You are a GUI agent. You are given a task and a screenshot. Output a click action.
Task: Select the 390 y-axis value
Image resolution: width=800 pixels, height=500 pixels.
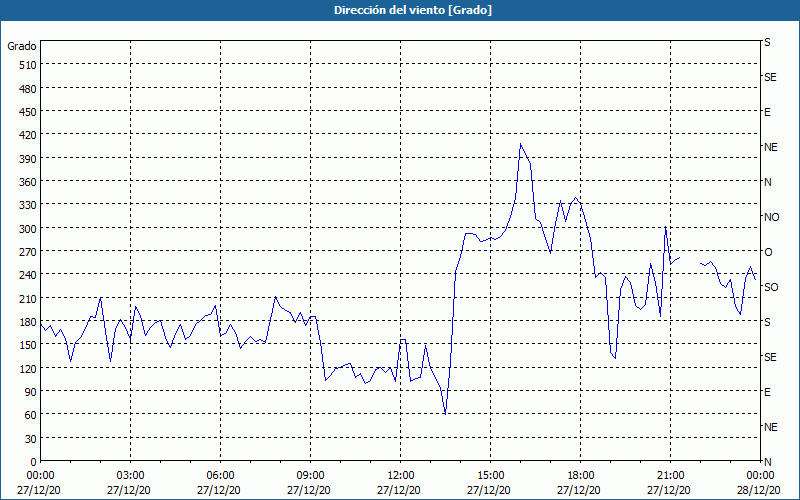[28, 159]
